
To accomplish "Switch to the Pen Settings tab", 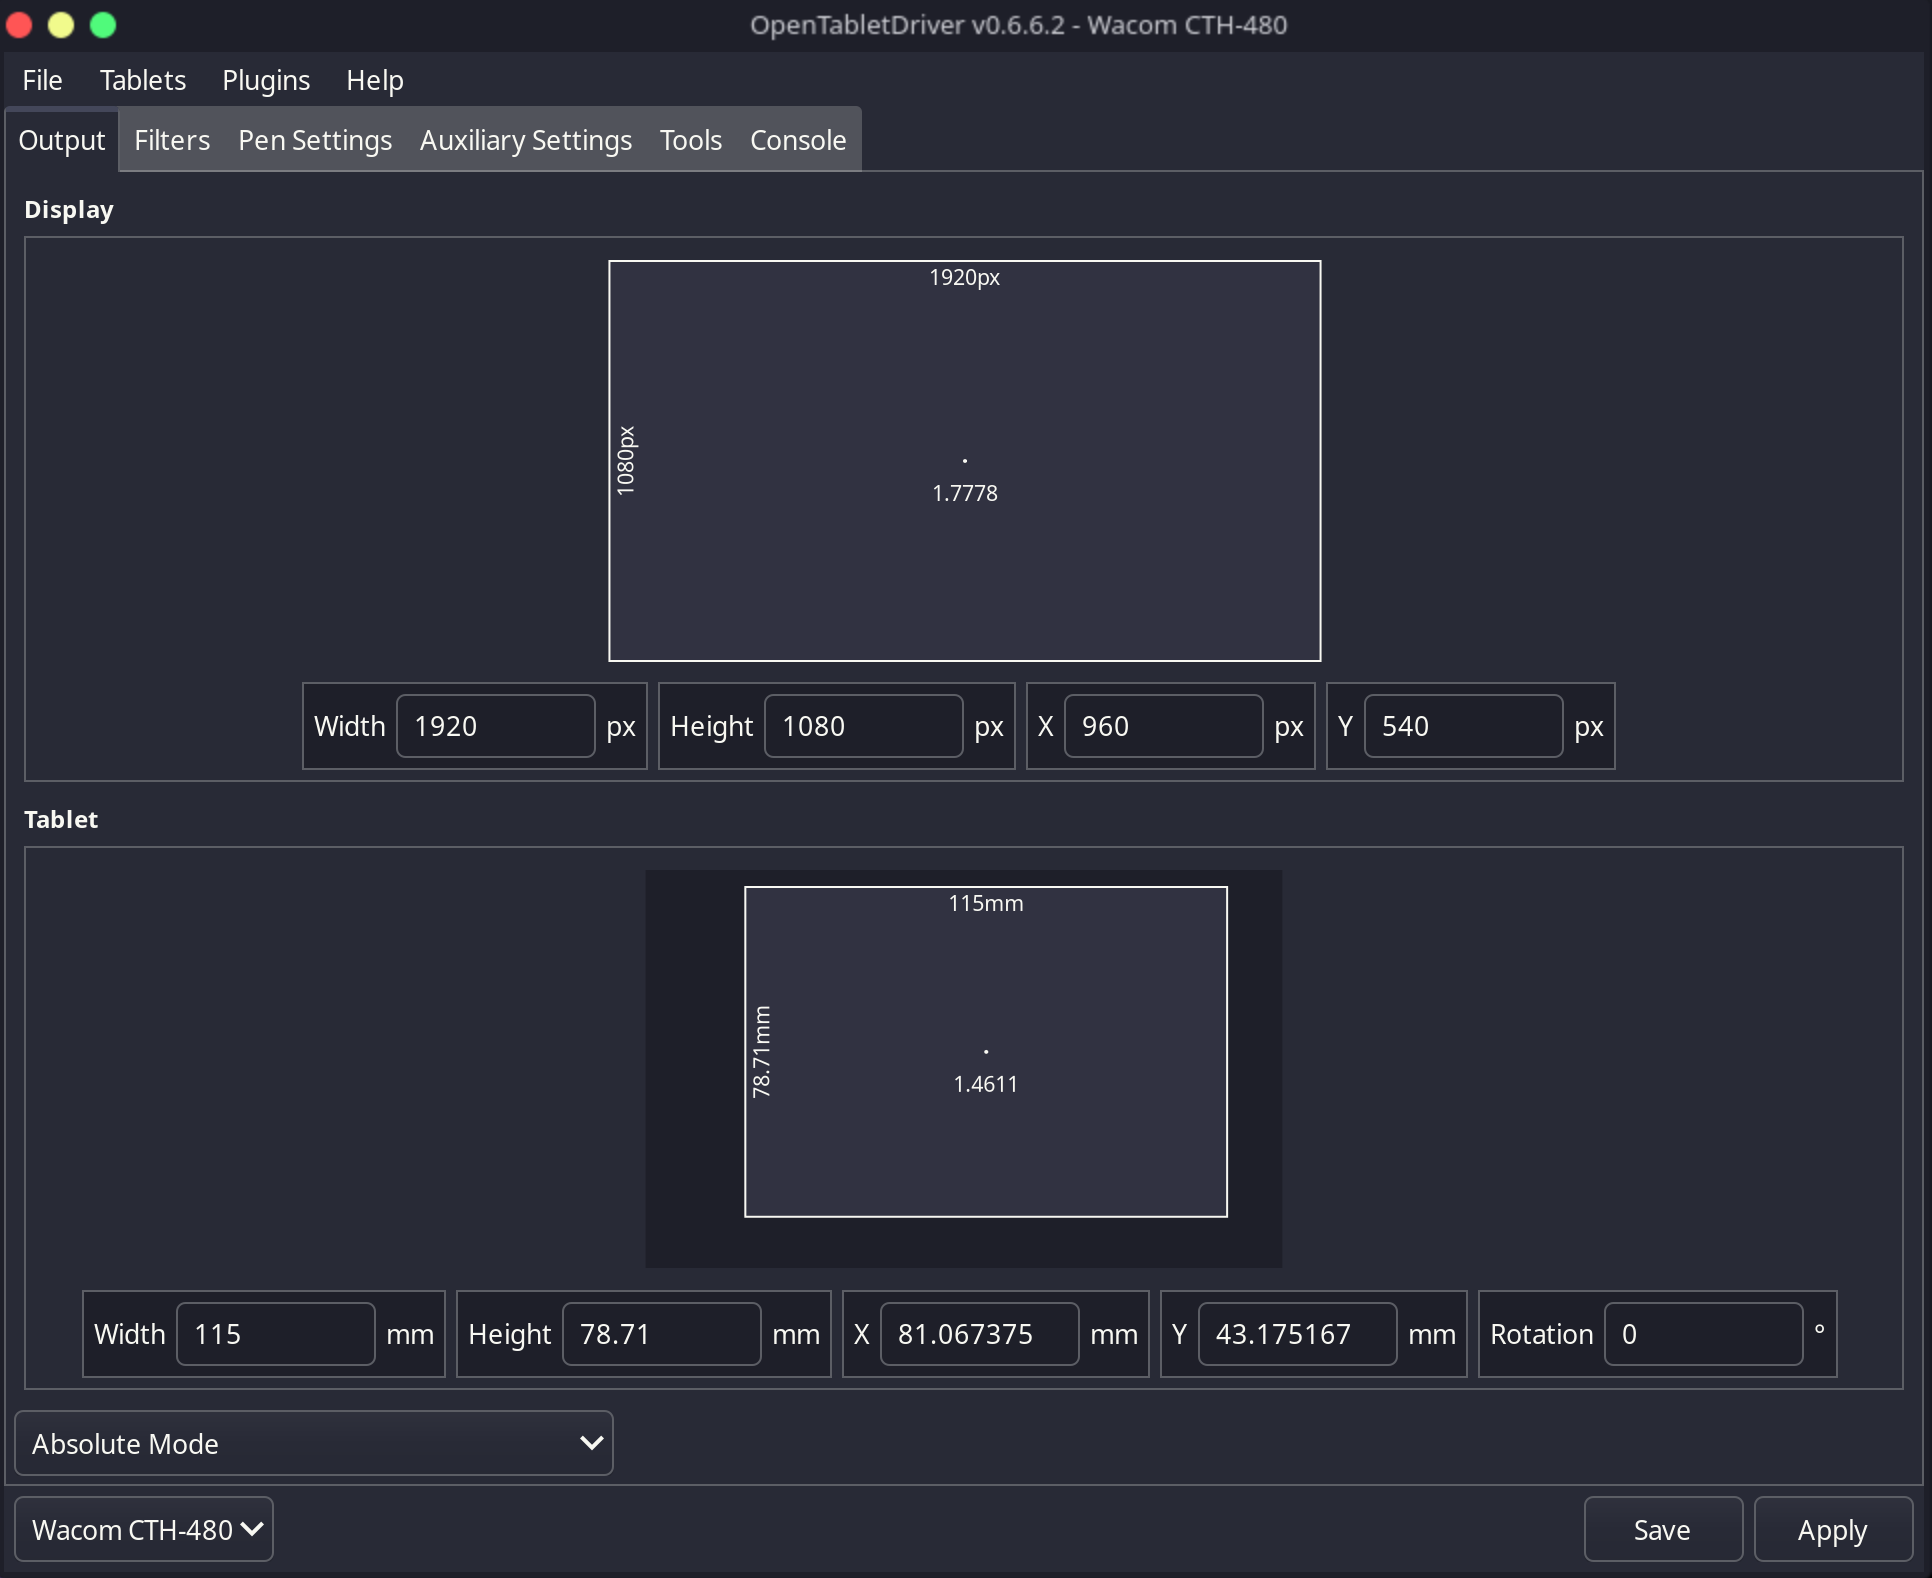I will (x=315, y=140).
